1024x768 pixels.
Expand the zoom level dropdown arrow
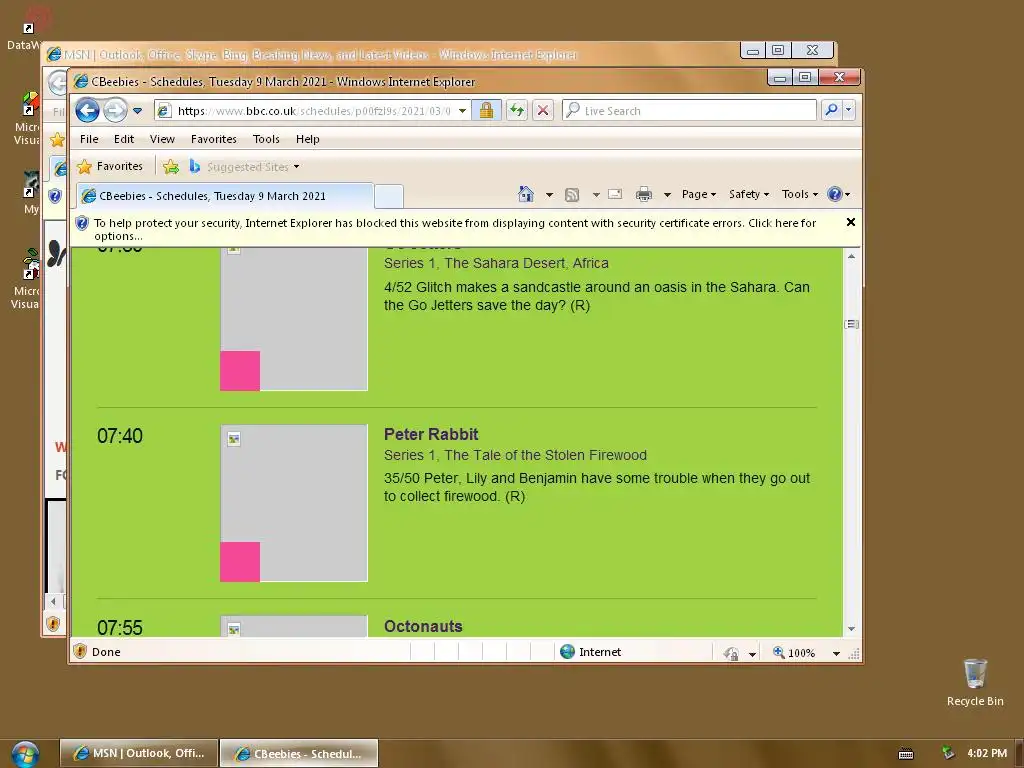pos(836,654)
